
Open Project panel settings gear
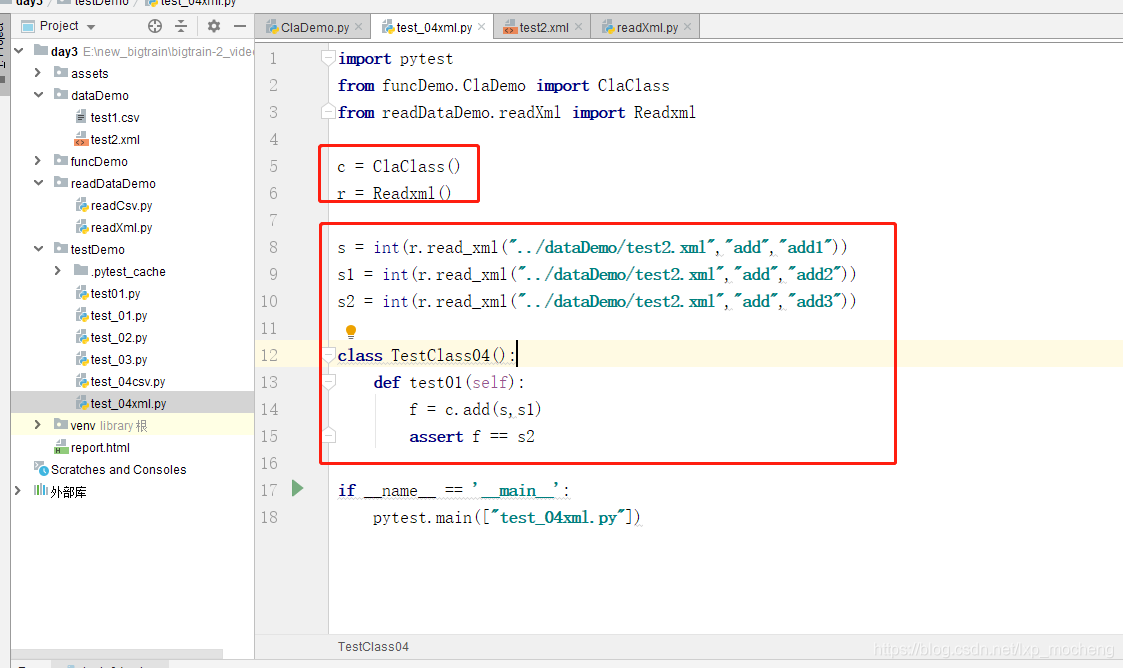click(213, 26)
